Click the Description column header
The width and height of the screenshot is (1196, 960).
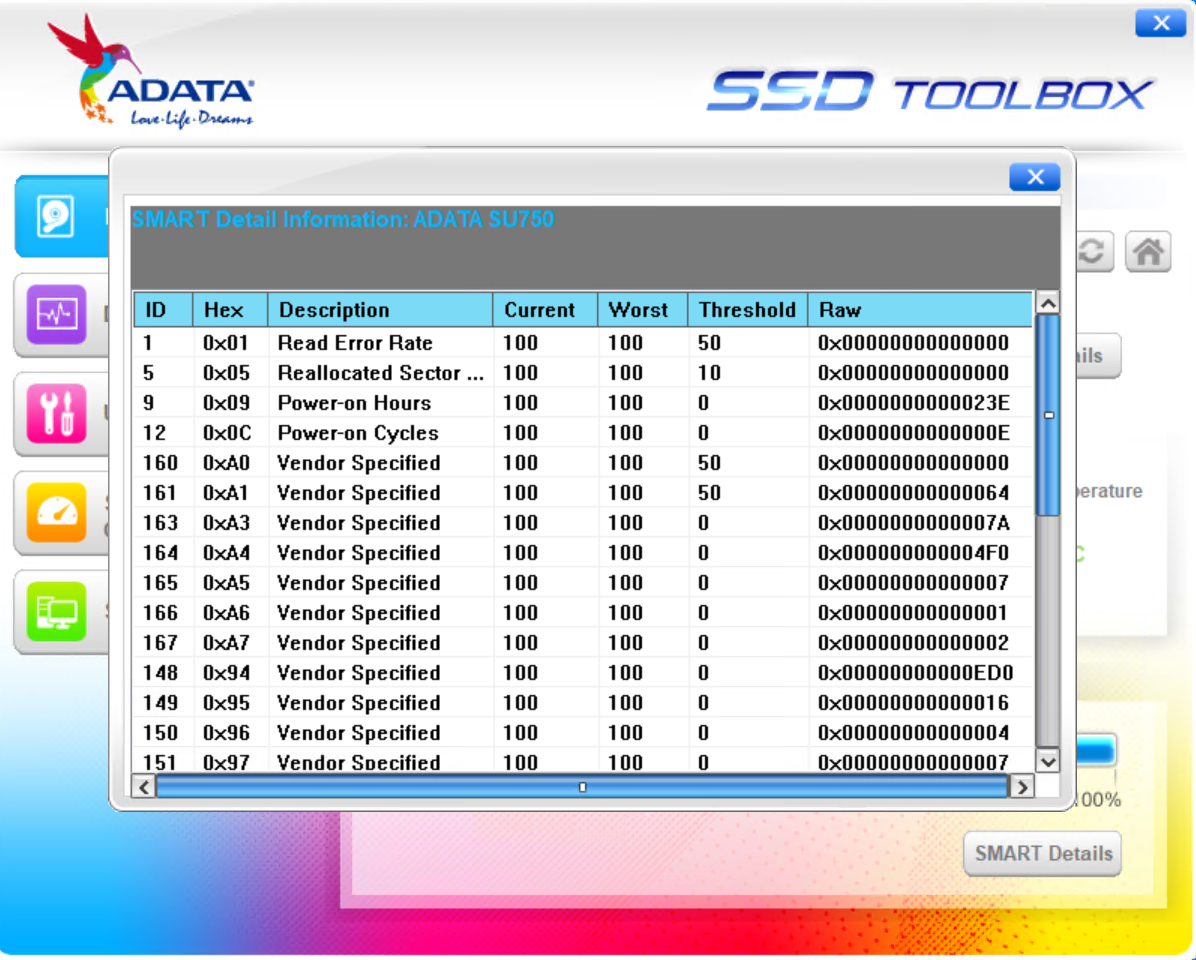pos(380,310)
